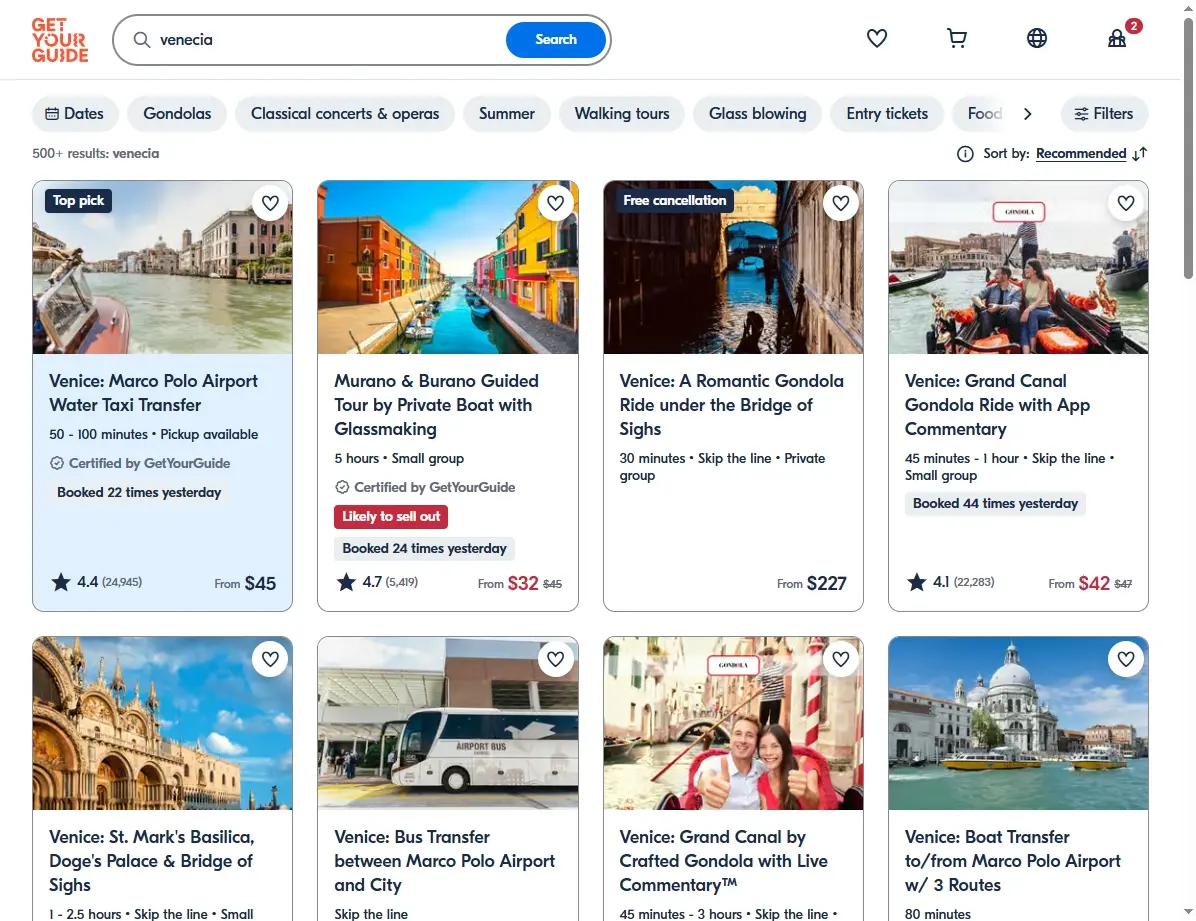Screen dimensions: 1196x921
Task: Click the Booked 22 times yesterday label
Action: point(139,493)
